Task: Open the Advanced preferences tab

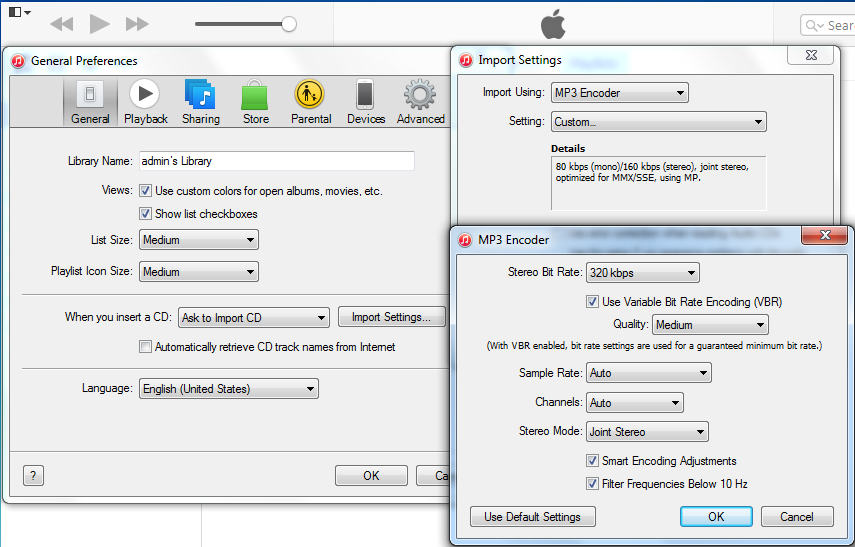Action: coord(420,102)
